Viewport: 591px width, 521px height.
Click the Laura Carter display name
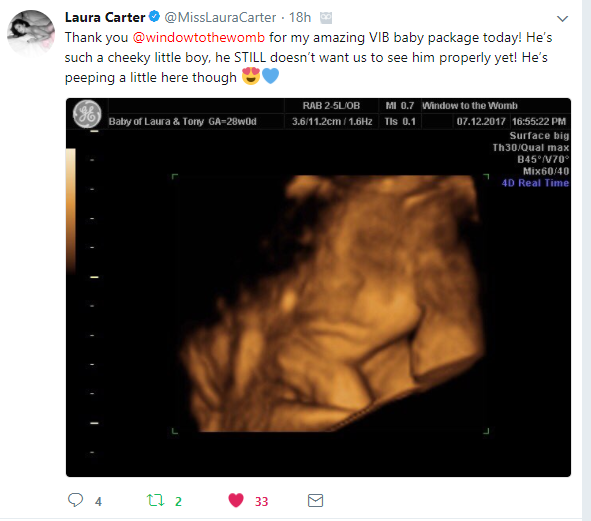[105, 17]
